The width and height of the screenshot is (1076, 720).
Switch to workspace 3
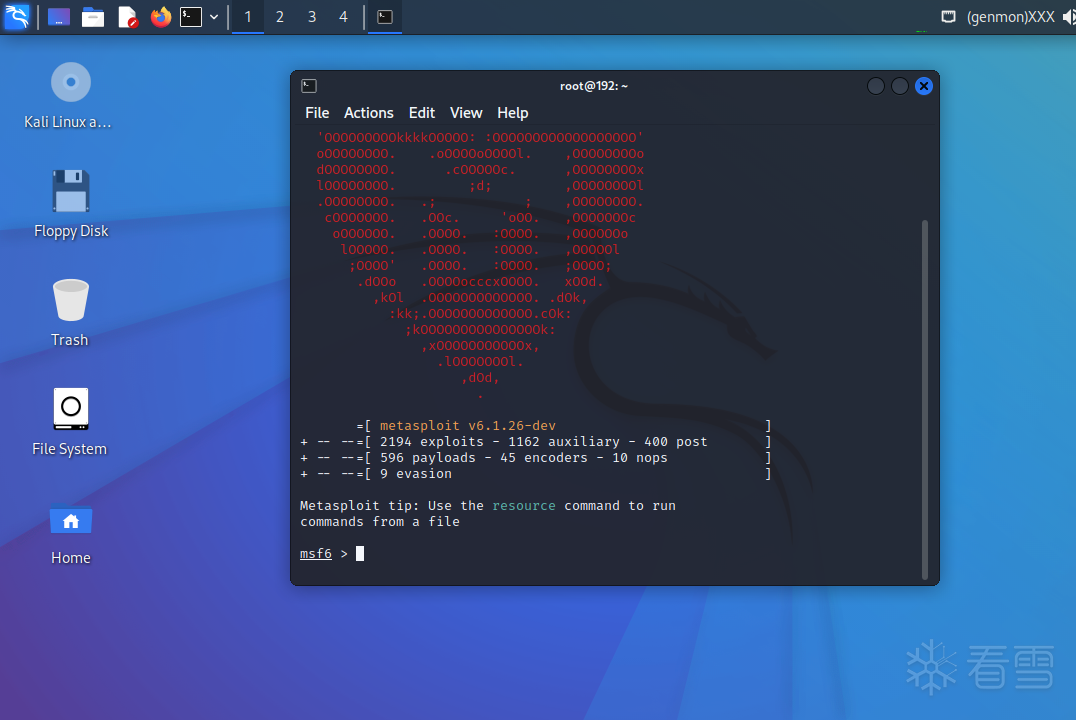click(312, 16)
